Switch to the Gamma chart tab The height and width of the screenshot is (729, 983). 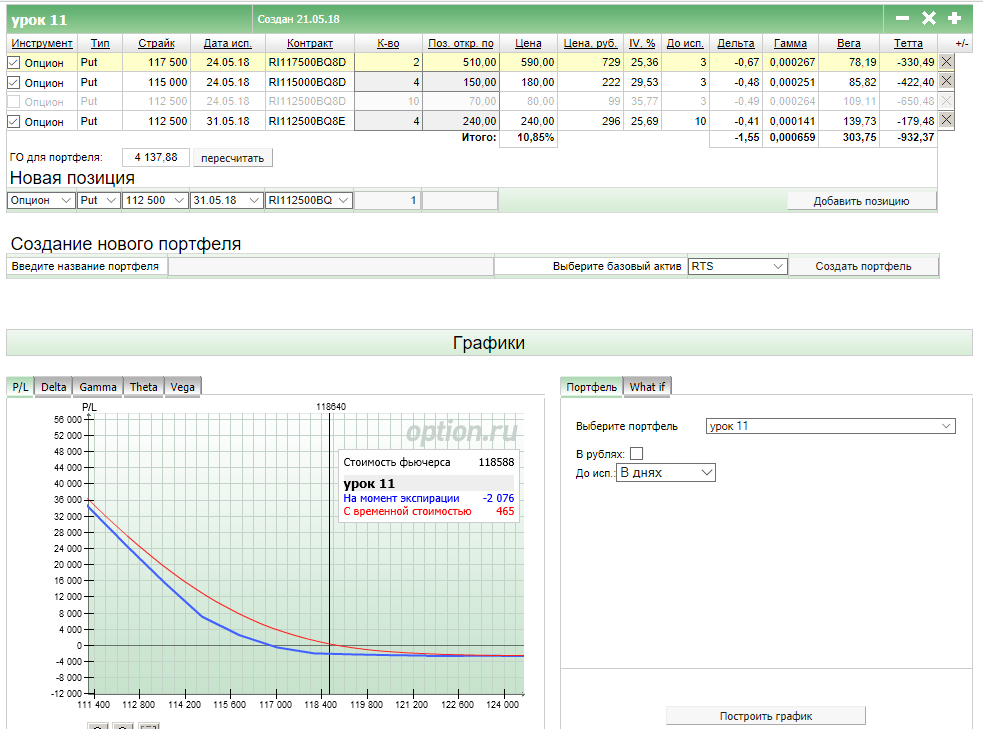click(x=98, y=387)
